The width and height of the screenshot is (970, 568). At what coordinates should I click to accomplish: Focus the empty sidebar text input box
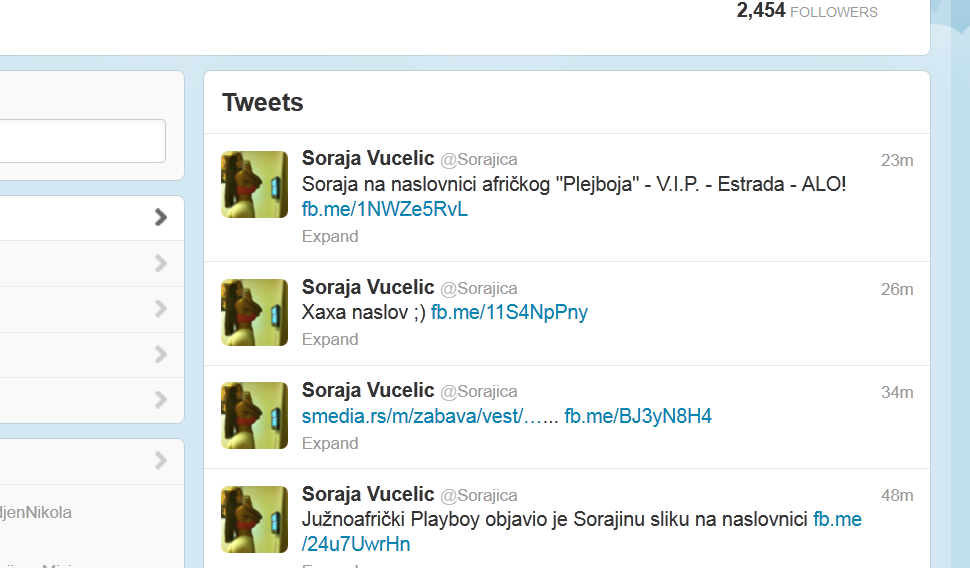click(x=82, y=141)
